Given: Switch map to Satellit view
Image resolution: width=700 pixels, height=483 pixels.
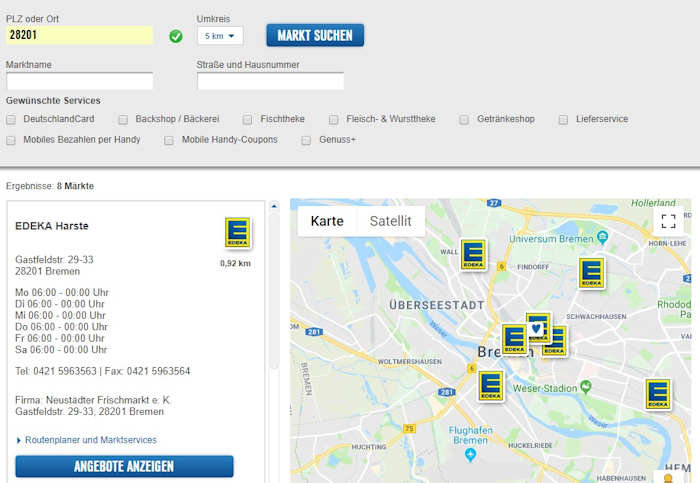Looking at the screenshot, I should (391, 221).
